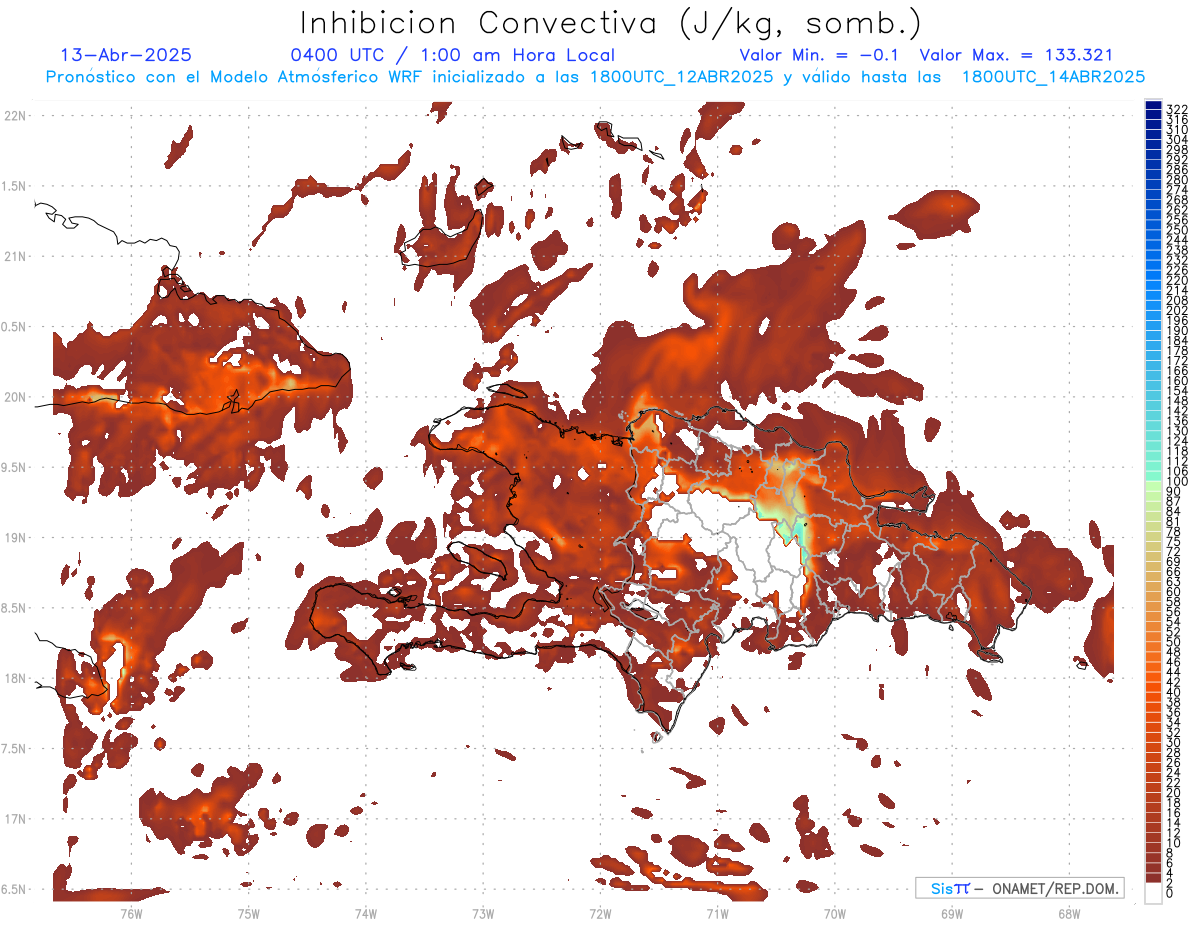
Task: Click the '73W' longitude label
Action: tap(483, 913)
